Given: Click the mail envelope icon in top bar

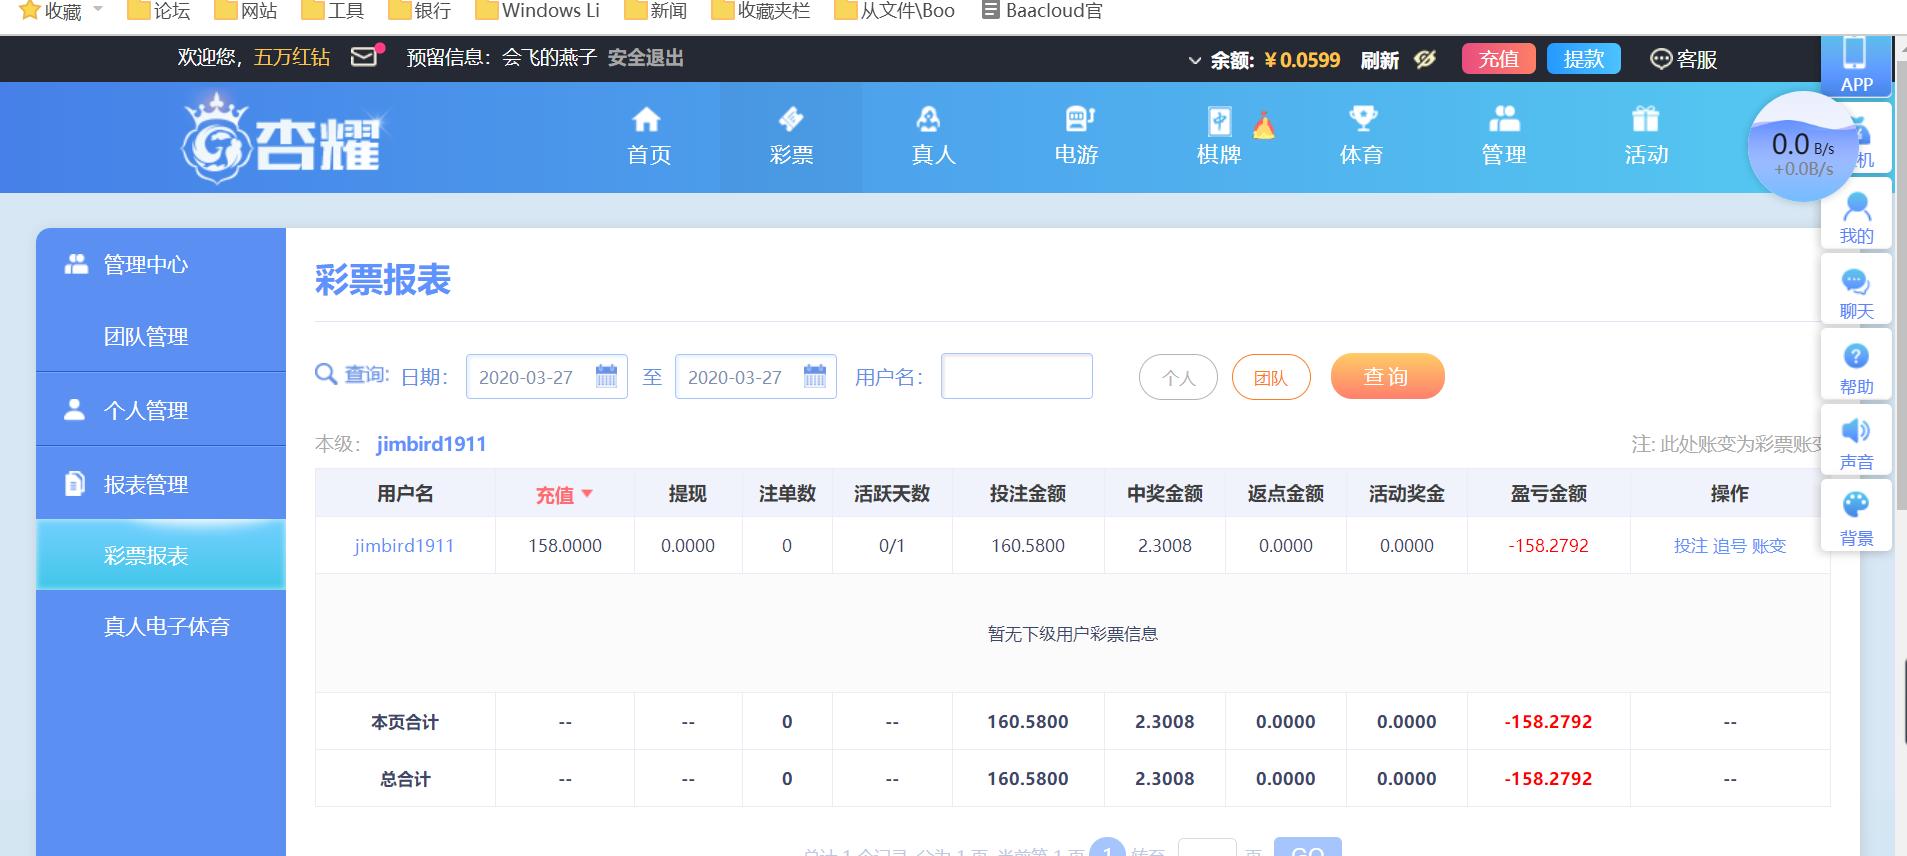Looking at the screenshot, I should pos(365,57).
